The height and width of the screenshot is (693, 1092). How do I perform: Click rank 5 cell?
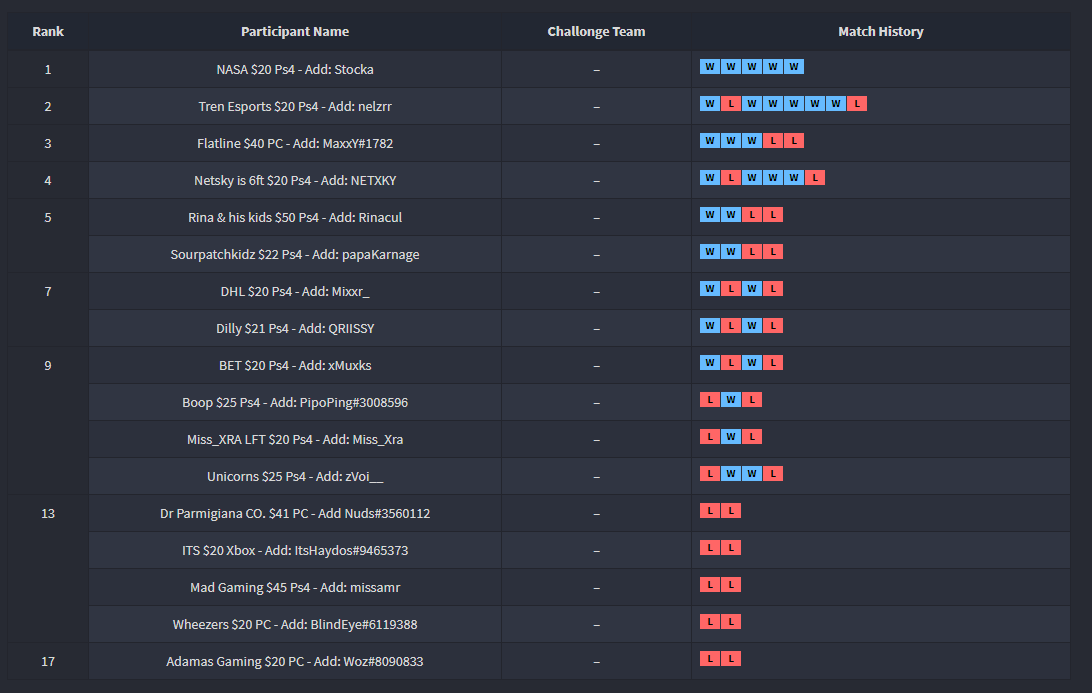[48, 235]
